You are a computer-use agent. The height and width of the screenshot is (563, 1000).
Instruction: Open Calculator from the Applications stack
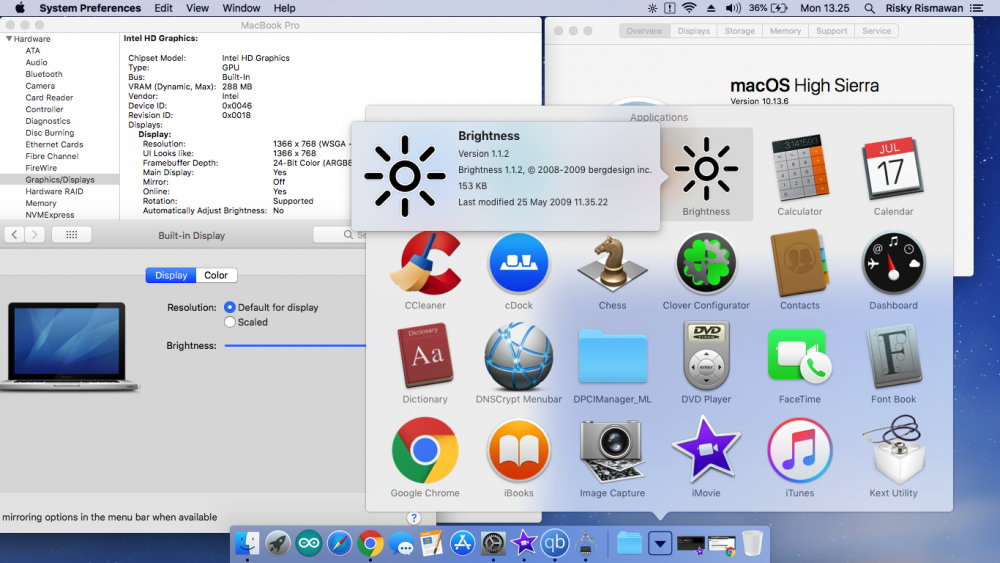pos(799,169)
